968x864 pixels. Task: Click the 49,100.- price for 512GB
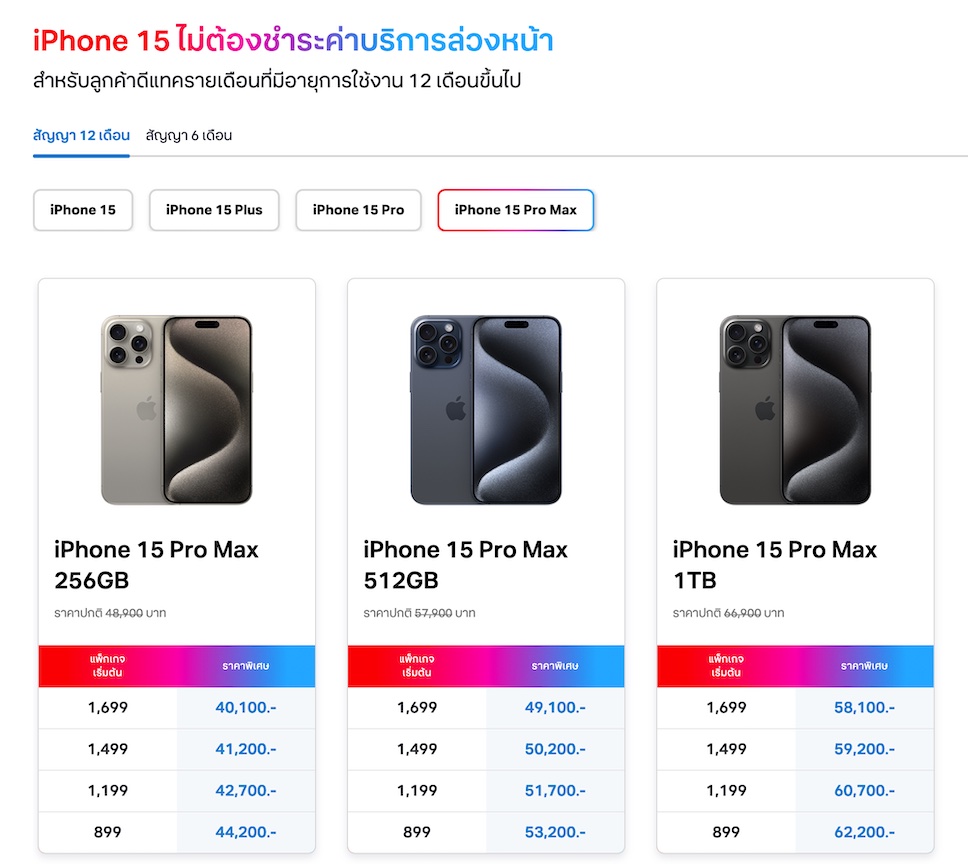click(x=555, y=708)
